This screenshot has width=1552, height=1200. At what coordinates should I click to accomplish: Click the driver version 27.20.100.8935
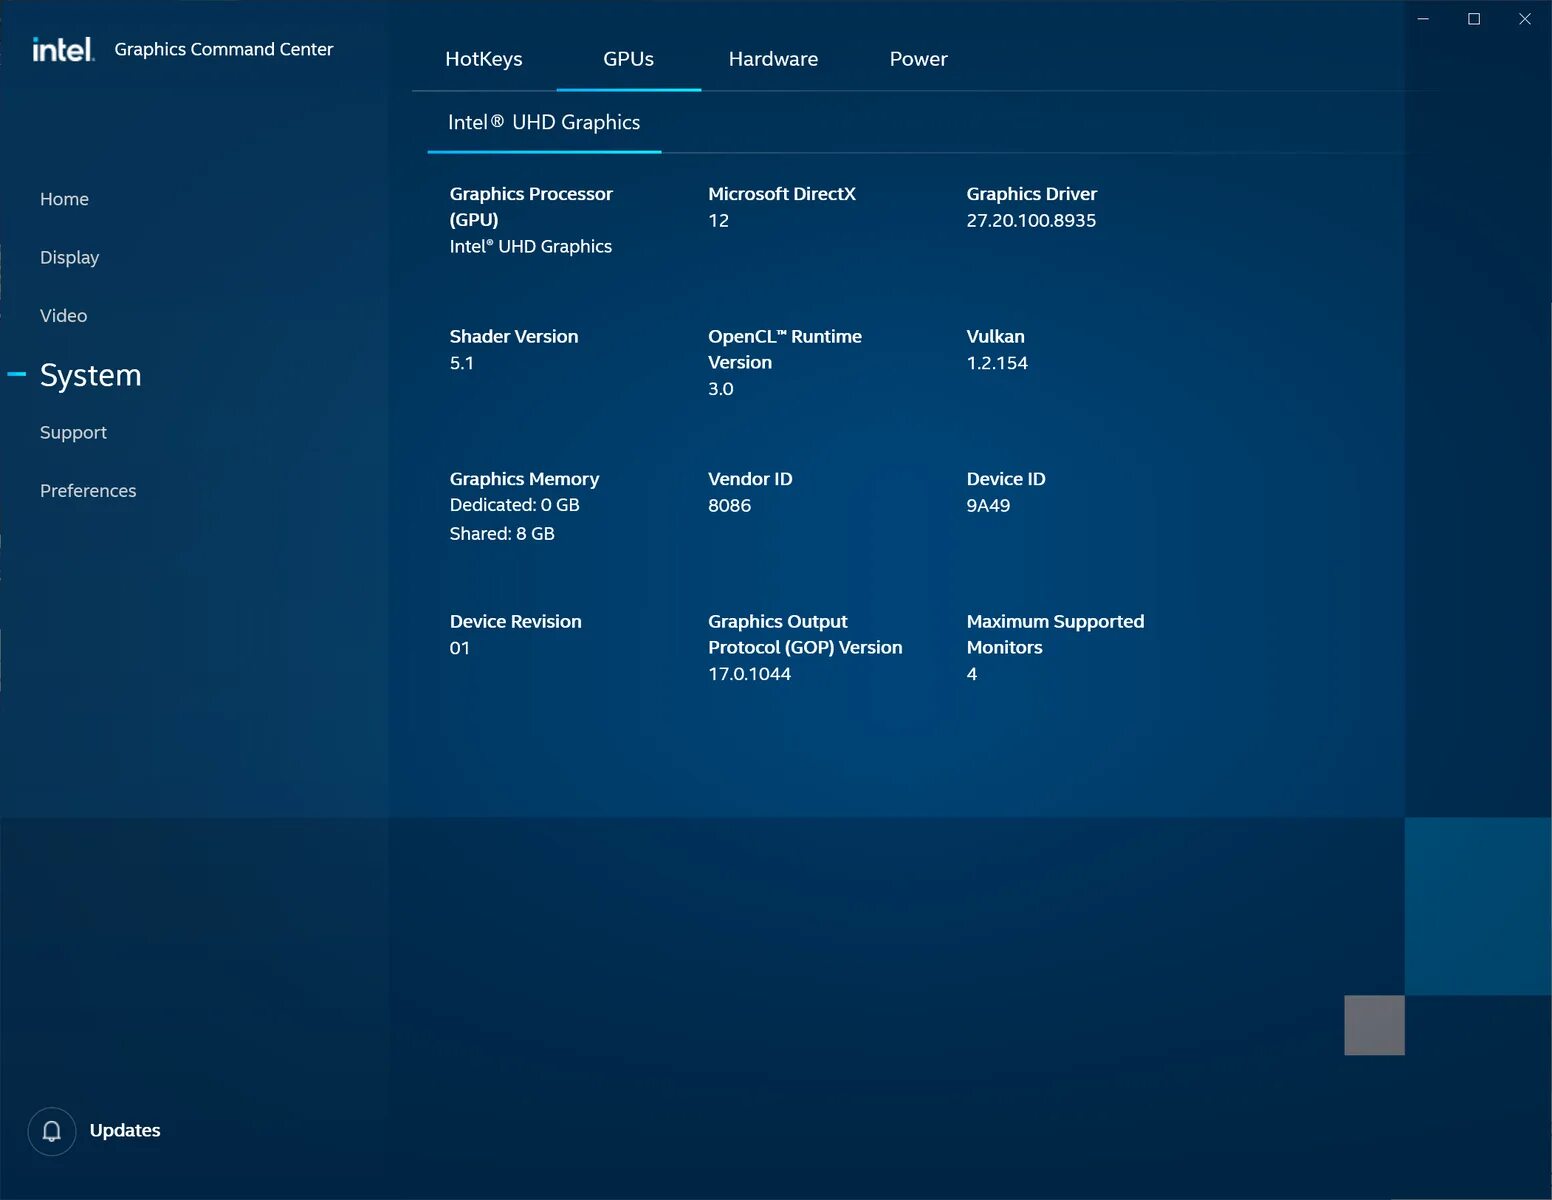pyautogui.click(x=1031, y=220)
